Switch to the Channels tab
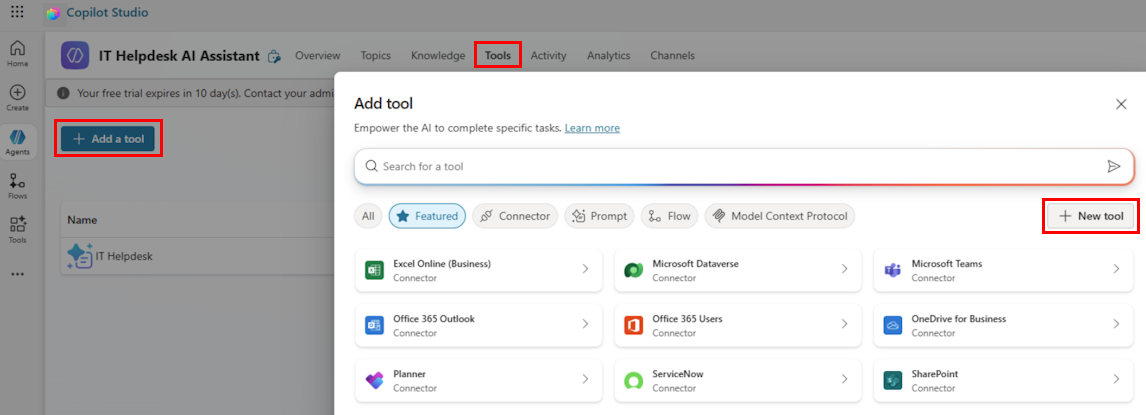1146x415 pixels. 672,56
